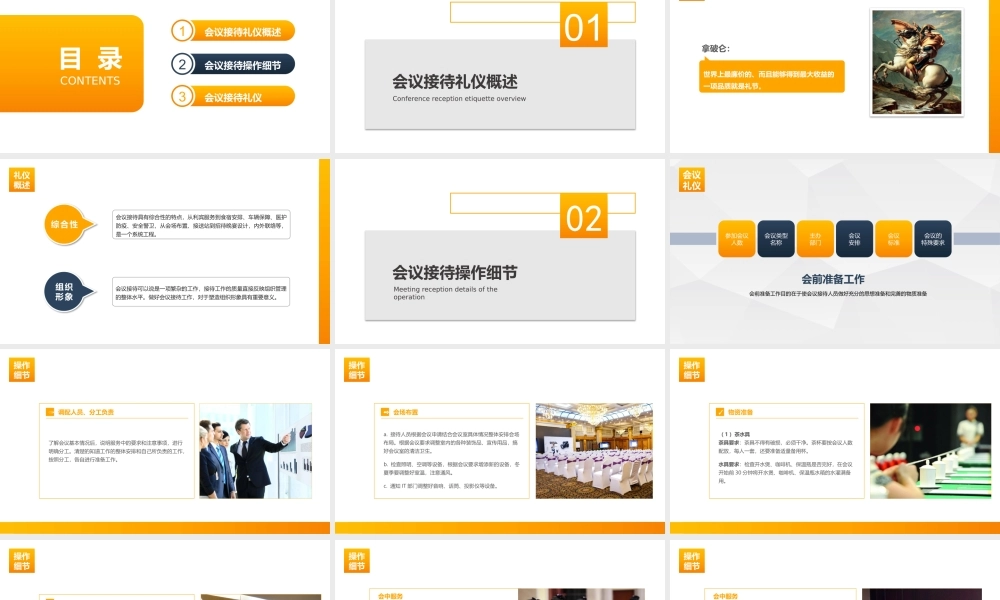Click 操作细节 tag on the 会场布置 slide
Viewport: 1000px width, 600px height.
[357, 370]
